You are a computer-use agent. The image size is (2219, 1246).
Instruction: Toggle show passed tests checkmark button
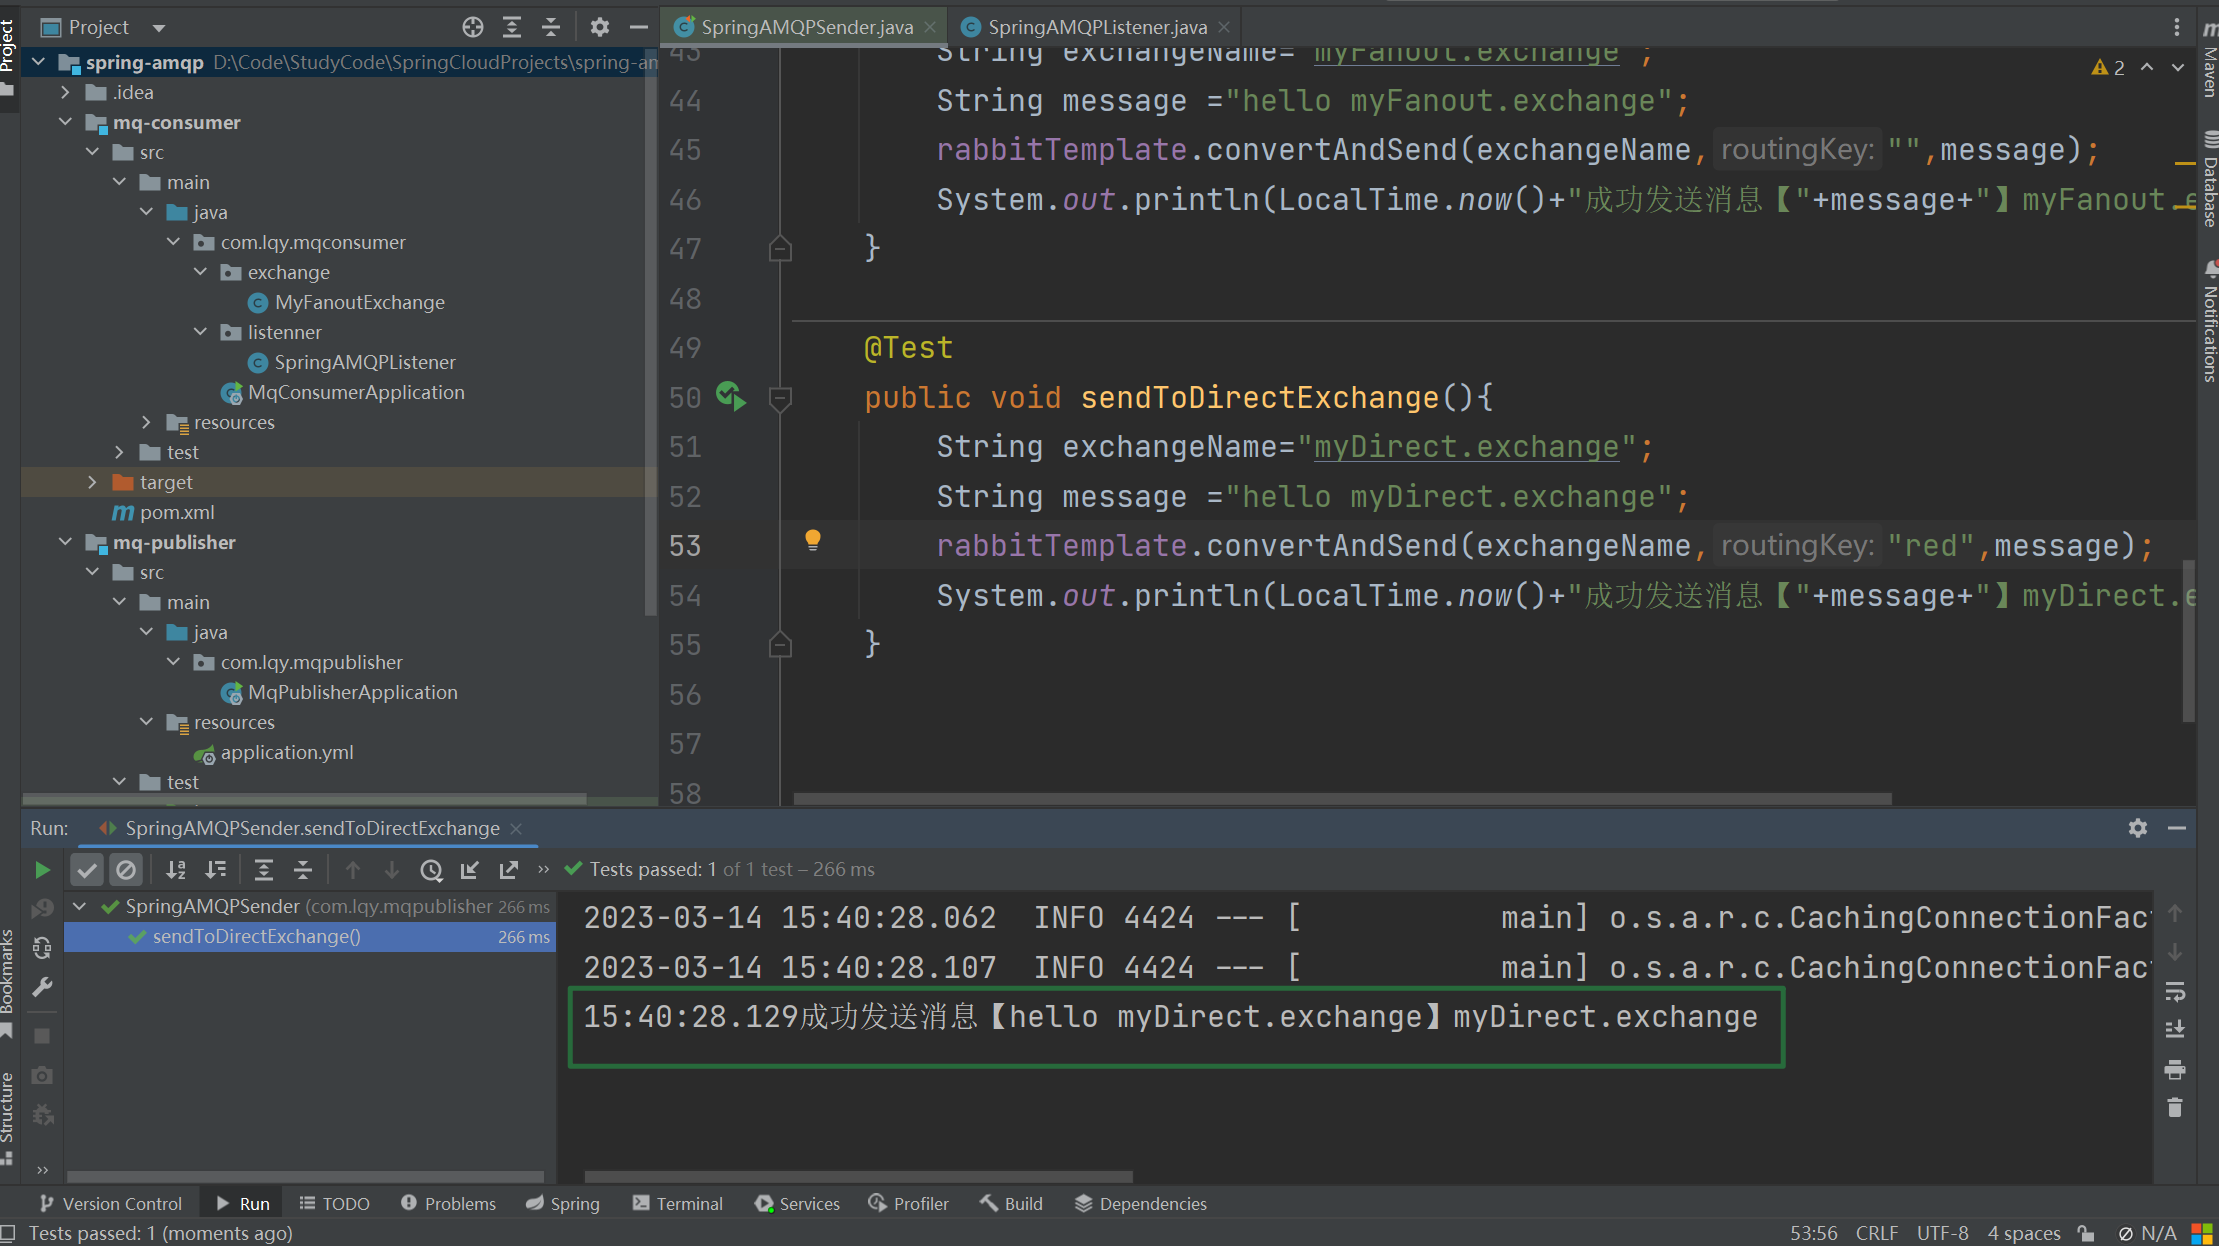point(87,870)
